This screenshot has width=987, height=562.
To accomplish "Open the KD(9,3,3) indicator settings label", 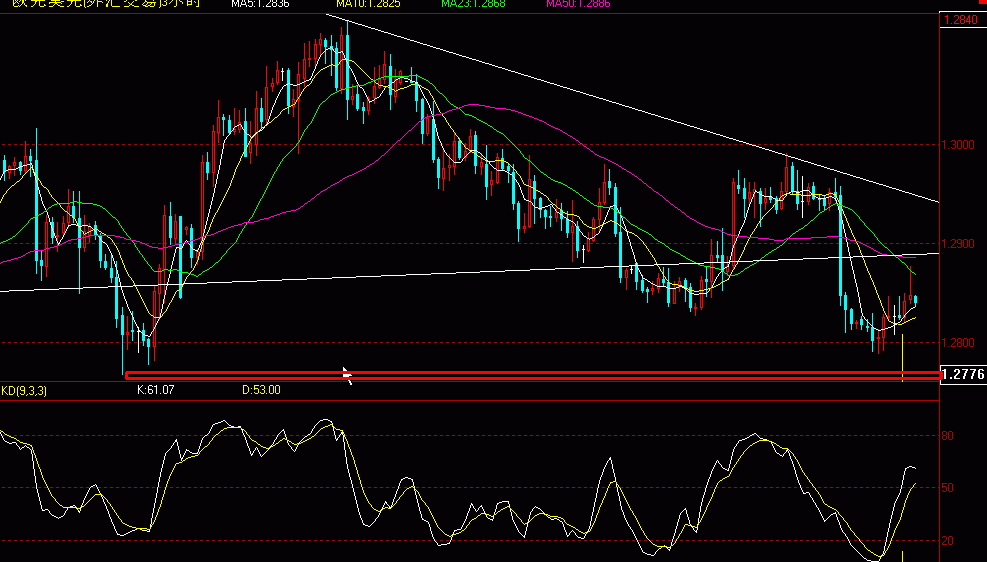I will point(24,391).
